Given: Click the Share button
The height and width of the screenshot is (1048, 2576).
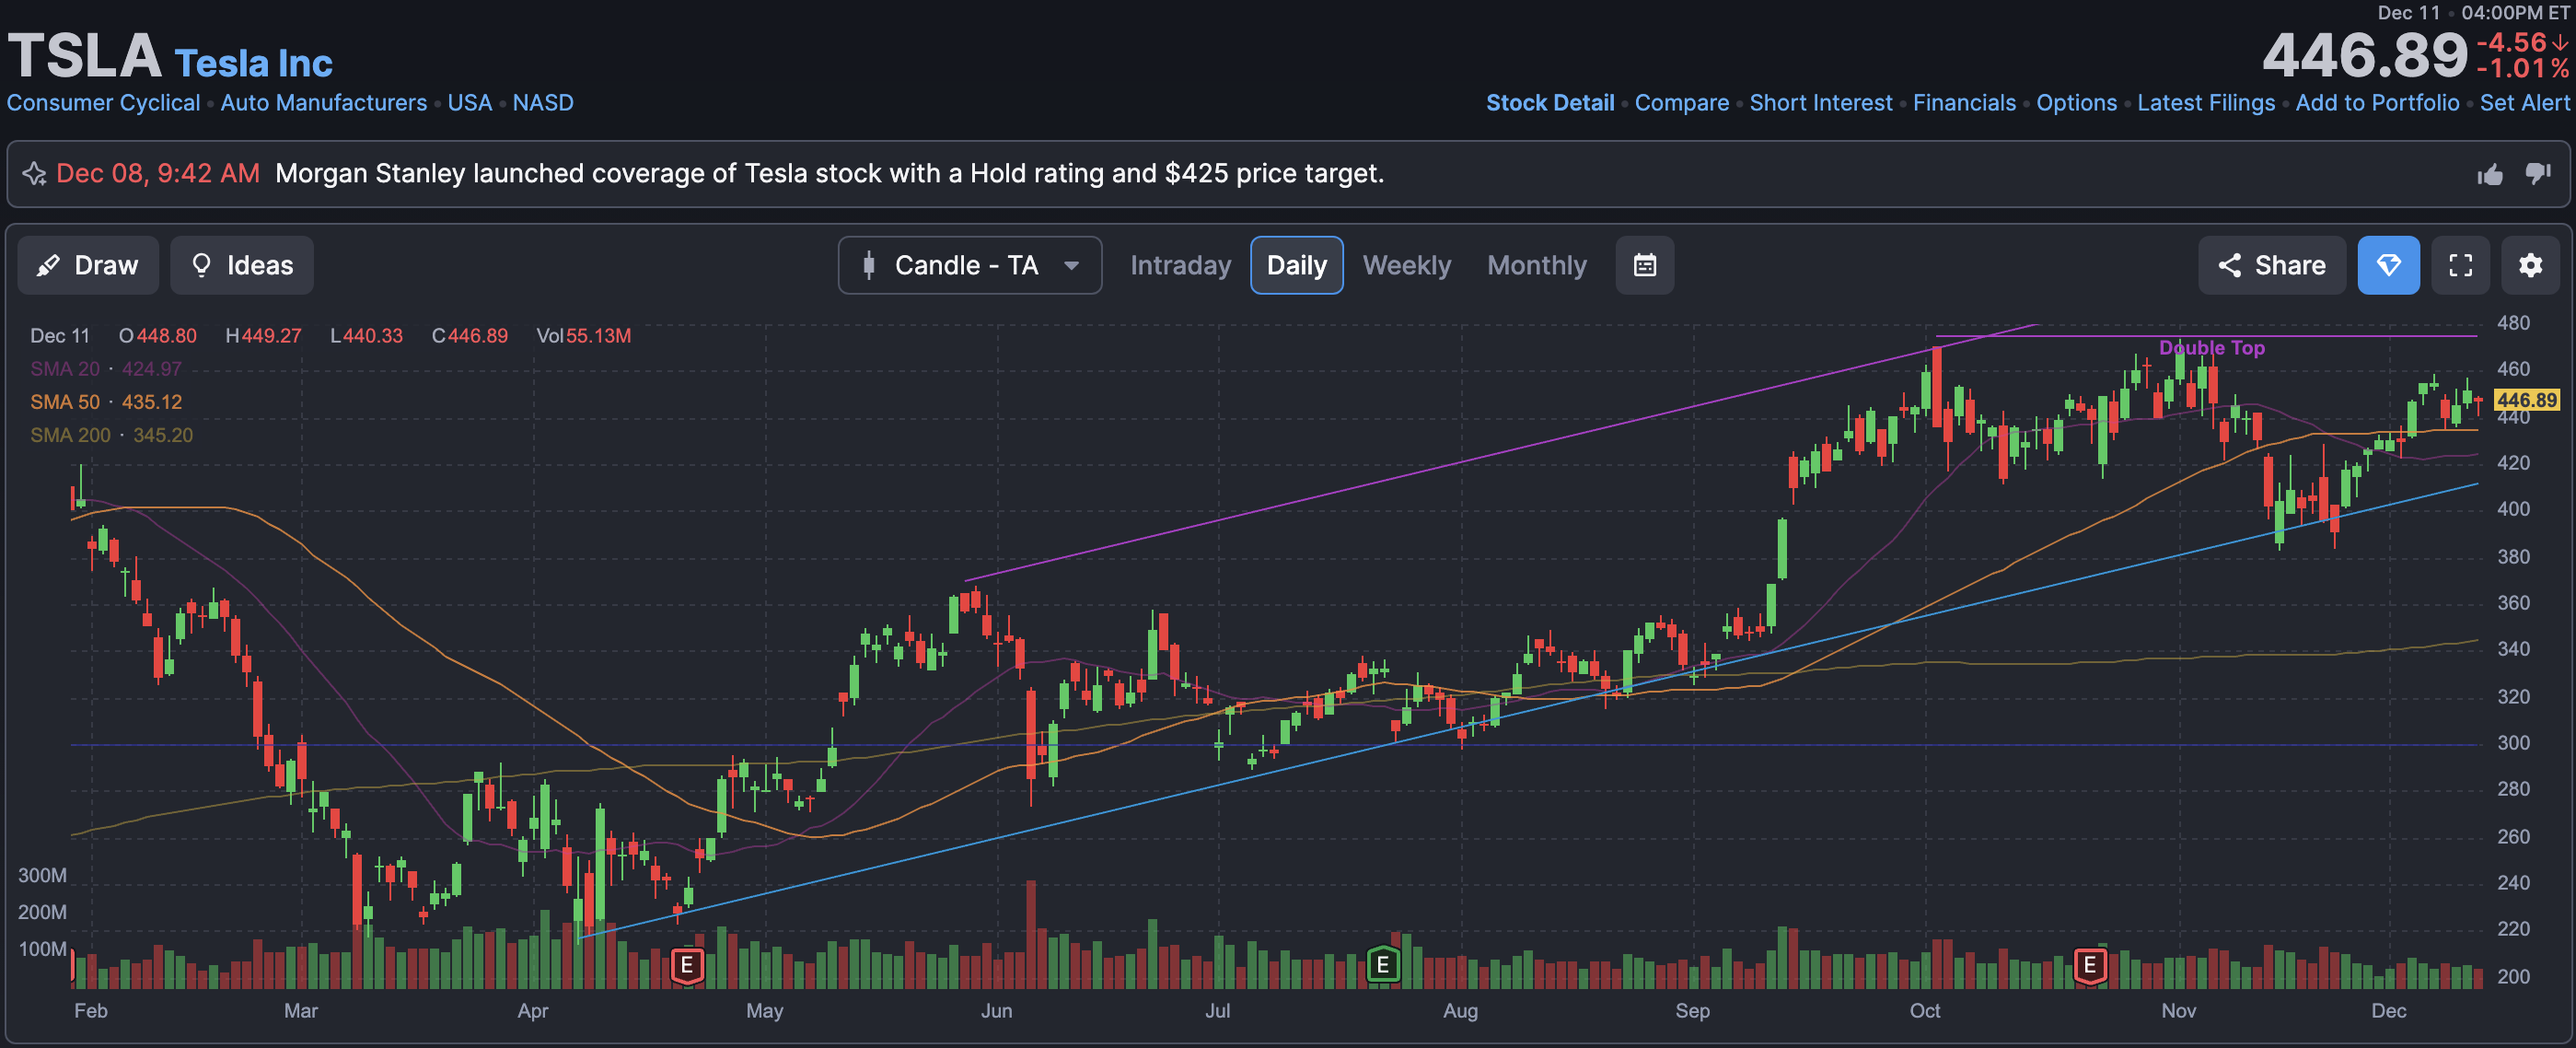Looking at the screenshot, I should (x=2271, y=265).
